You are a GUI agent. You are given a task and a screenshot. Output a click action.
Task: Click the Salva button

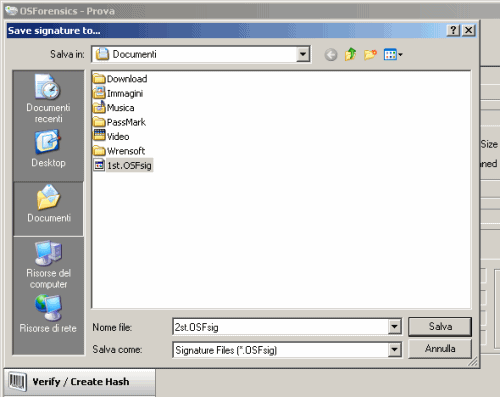pyautogui.click(x=440, y=326)
